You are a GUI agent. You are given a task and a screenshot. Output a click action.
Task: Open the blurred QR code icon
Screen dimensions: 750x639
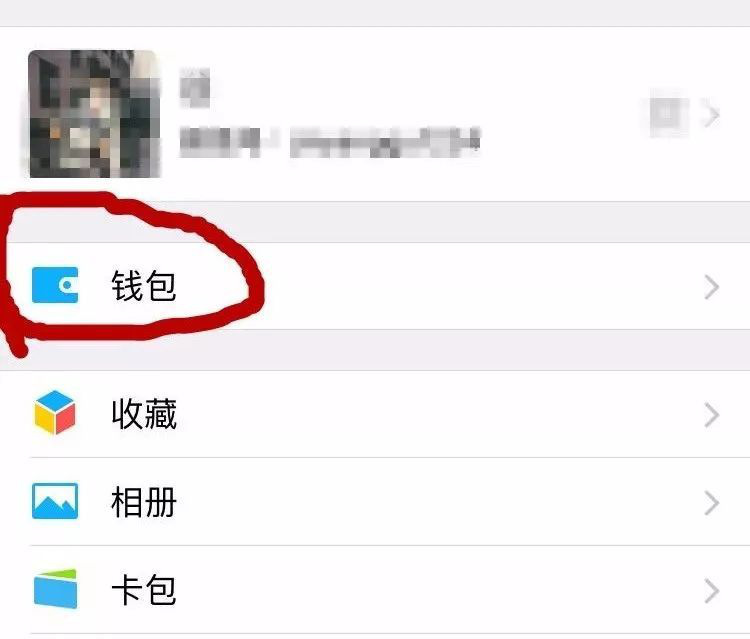tap(669, 115)
